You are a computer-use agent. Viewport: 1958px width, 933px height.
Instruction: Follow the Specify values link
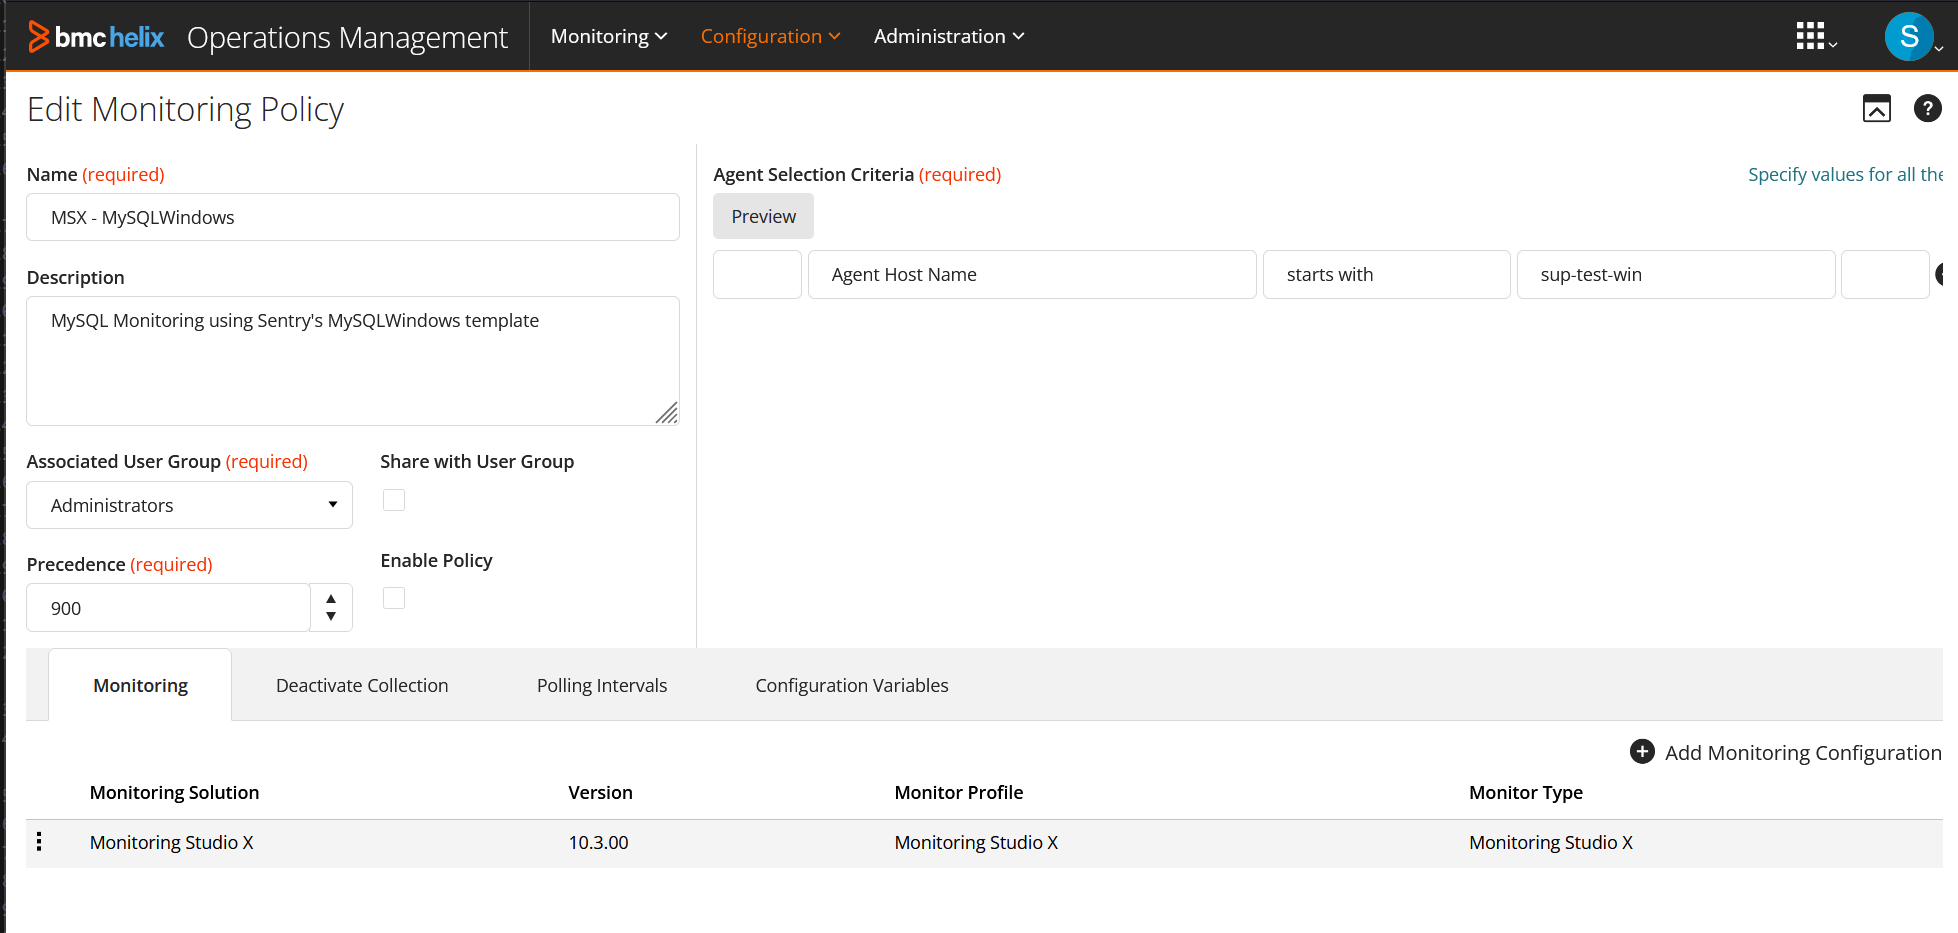tap(1845, 174)
